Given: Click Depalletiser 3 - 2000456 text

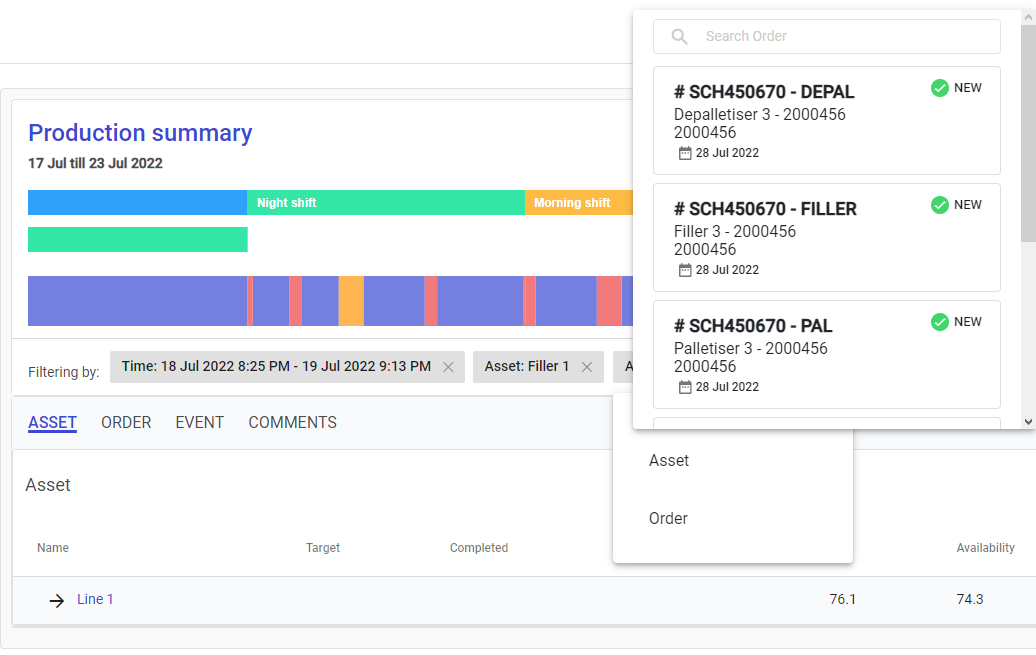Looking at the screenshot, I should pyautogui.click(x=760, y=114).
